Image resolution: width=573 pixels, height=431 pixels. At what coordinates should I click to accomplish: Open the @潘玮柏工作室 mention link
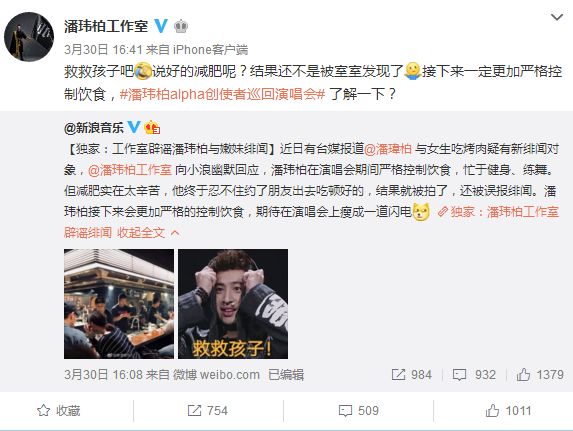[130, 170]
